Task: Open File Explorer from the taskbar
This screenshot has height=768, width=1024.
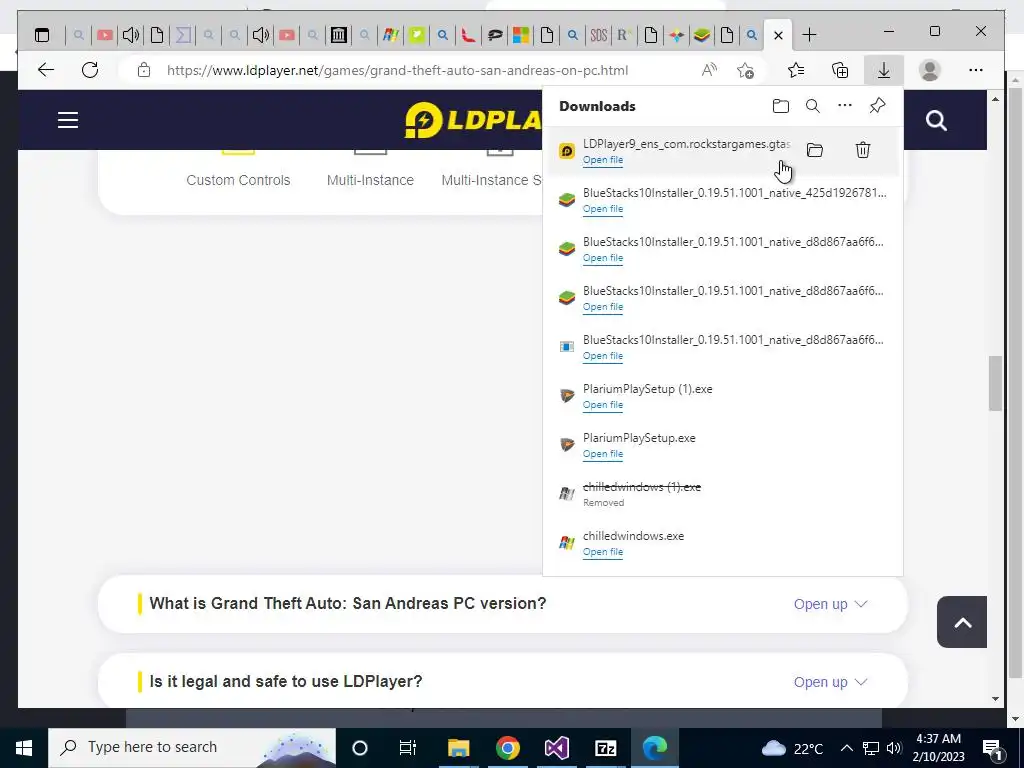Action: 458,748
